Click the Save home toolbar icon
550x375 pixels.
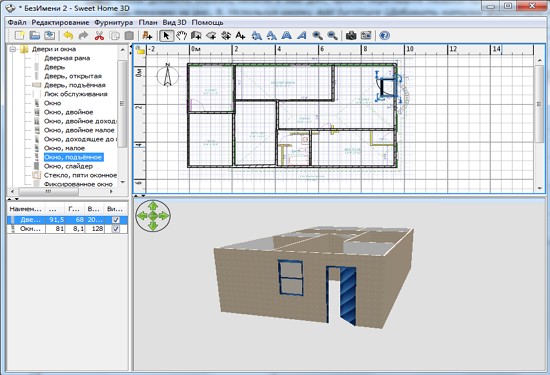50,35
